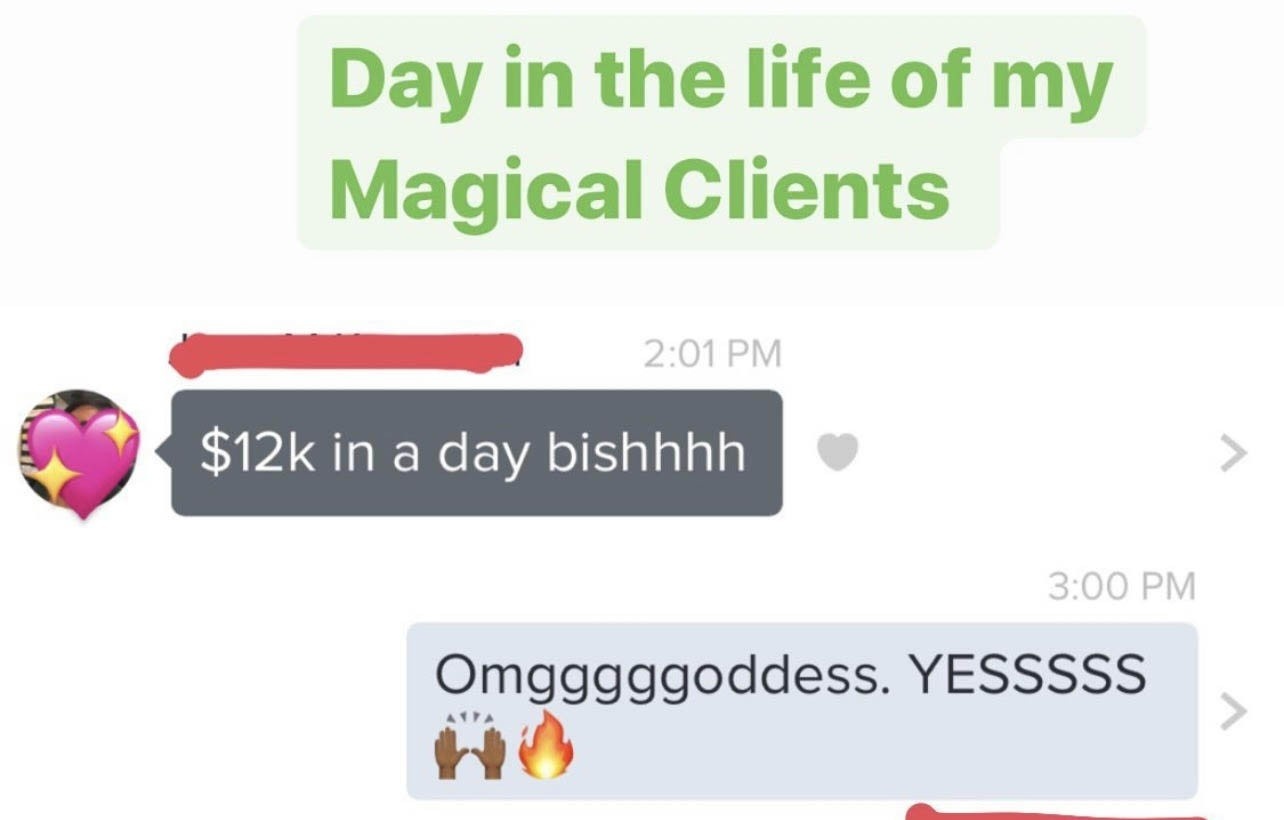The width and height of the screenshot is (1284, 820).
Task: Click the word "Magical" in caption
Action: tap(486, 190)
